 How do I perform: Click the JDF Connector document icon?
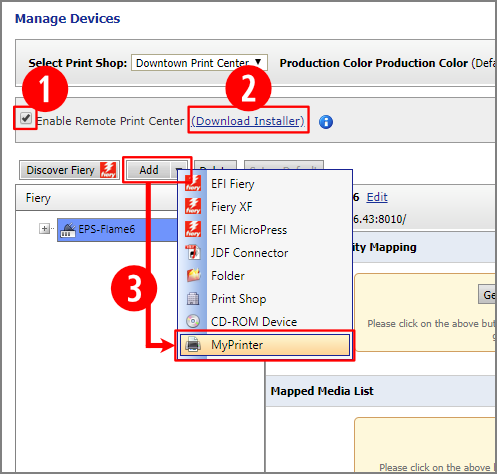point(193,252)
